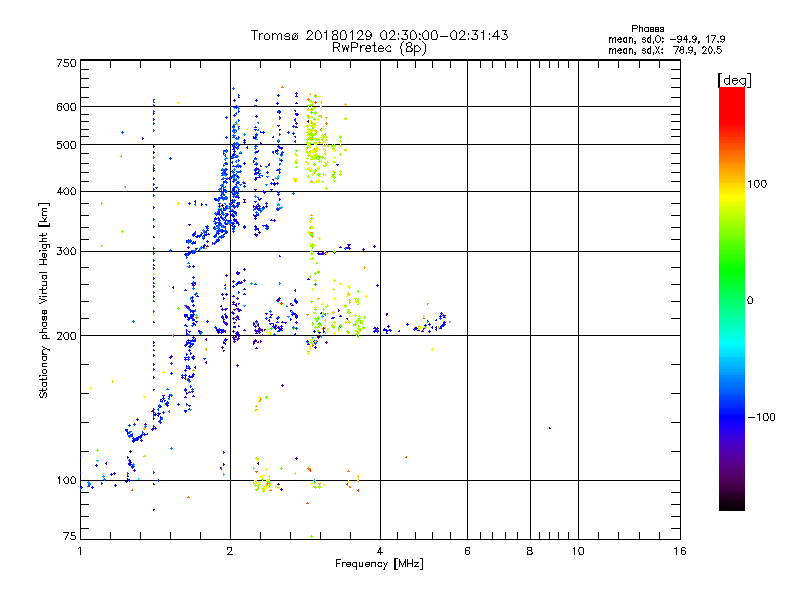This screenshot has height=600, width=800.
Task: Click the 'Frequency [MHz]' x-axis label
Action: (379, 564)
